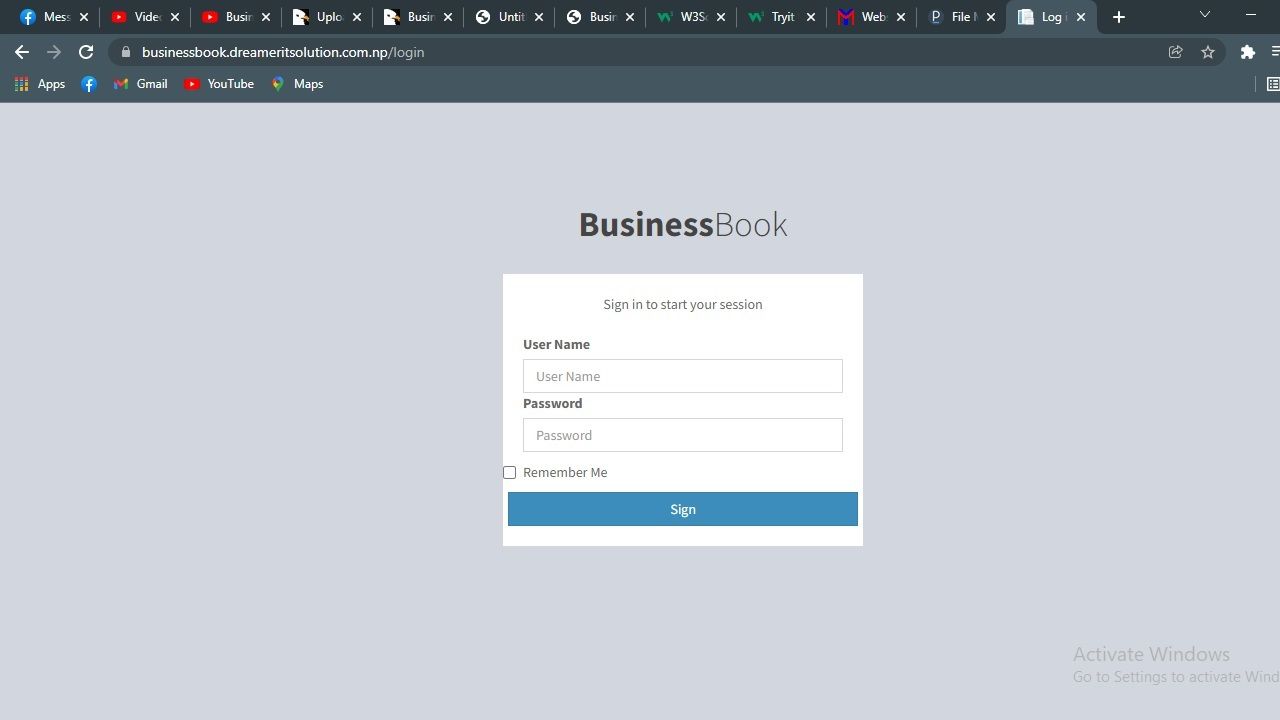Focus the Password field
Viewport: 1280px width, 720px height.
tap(683, 435)
